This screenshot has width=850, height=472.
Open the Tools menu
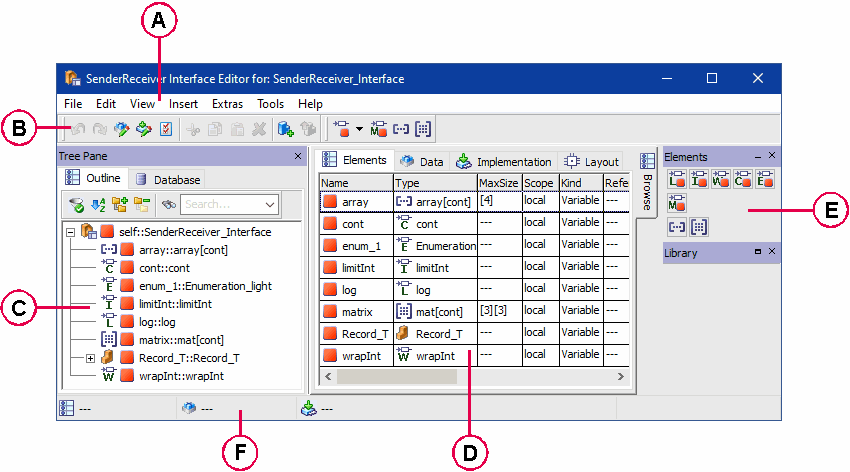(270, 104)
